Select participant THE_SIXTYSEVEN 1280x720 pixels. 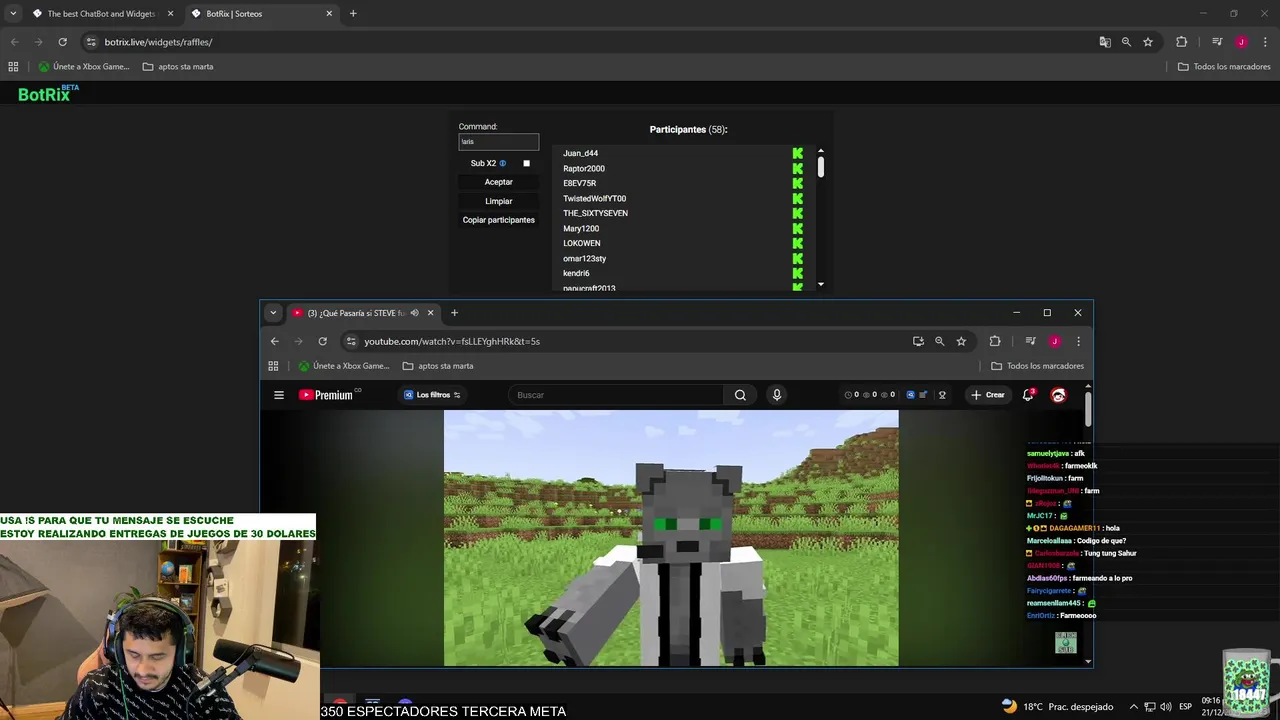[x=595, y=213]
